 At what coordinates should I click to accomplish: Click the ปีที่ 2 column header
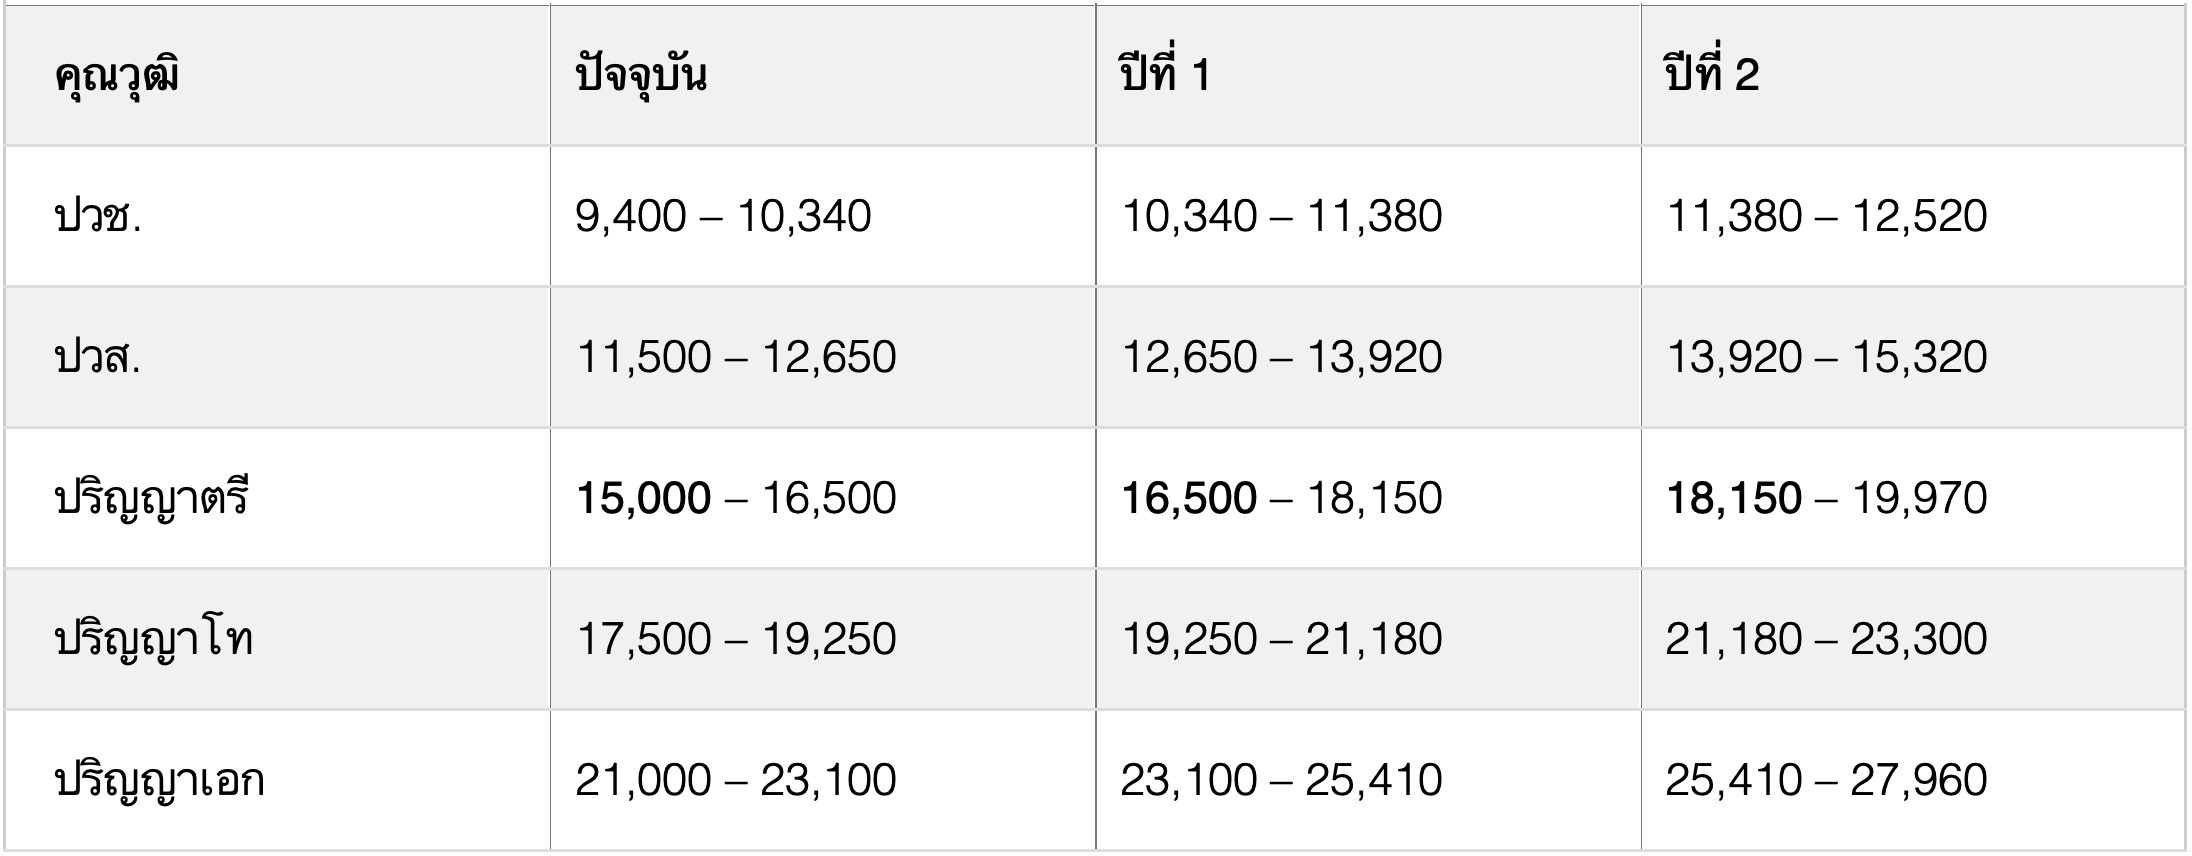tap(1712, 76)
